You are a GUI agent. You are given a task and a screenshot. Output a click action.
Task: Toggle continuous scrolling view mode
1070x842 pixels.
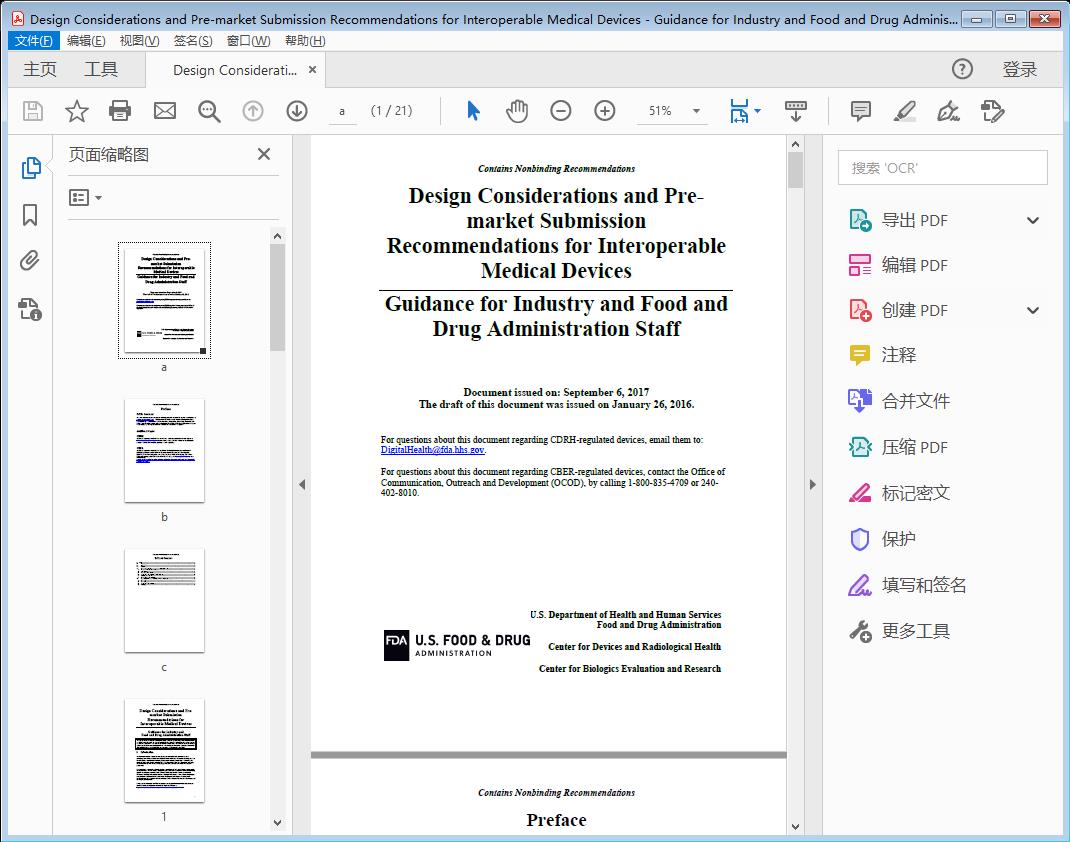tap(796, 111)
